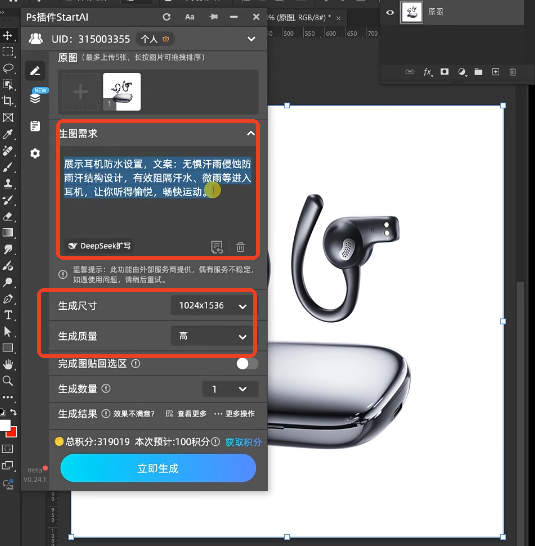Screen dimensions: 535x546
Task: Click the 获取积分 link
Action: point(243,442)
